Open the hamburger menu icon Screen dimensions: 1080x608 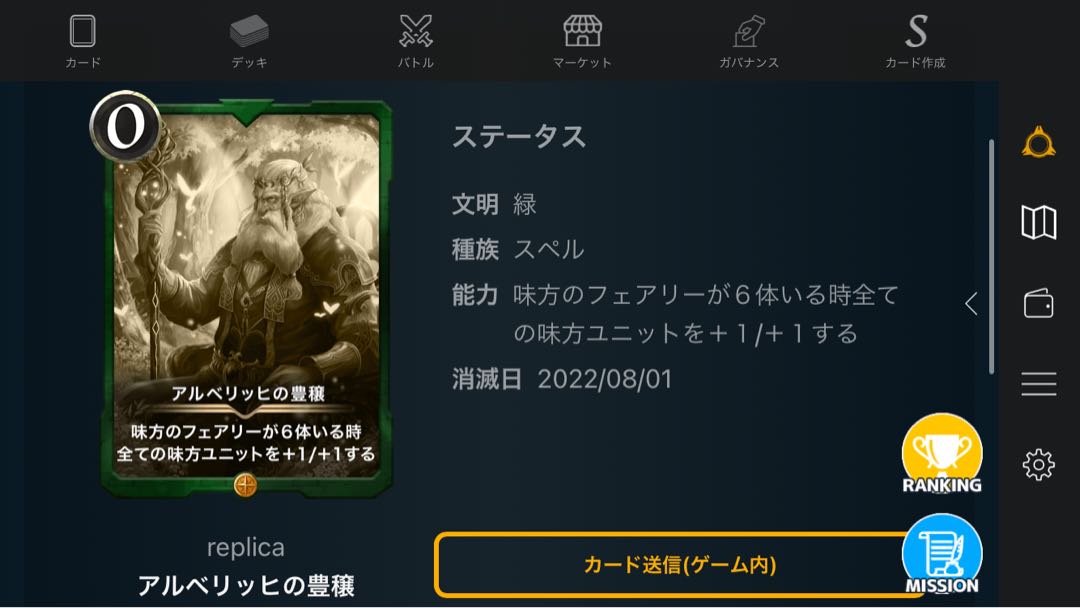pos(1039,384)
